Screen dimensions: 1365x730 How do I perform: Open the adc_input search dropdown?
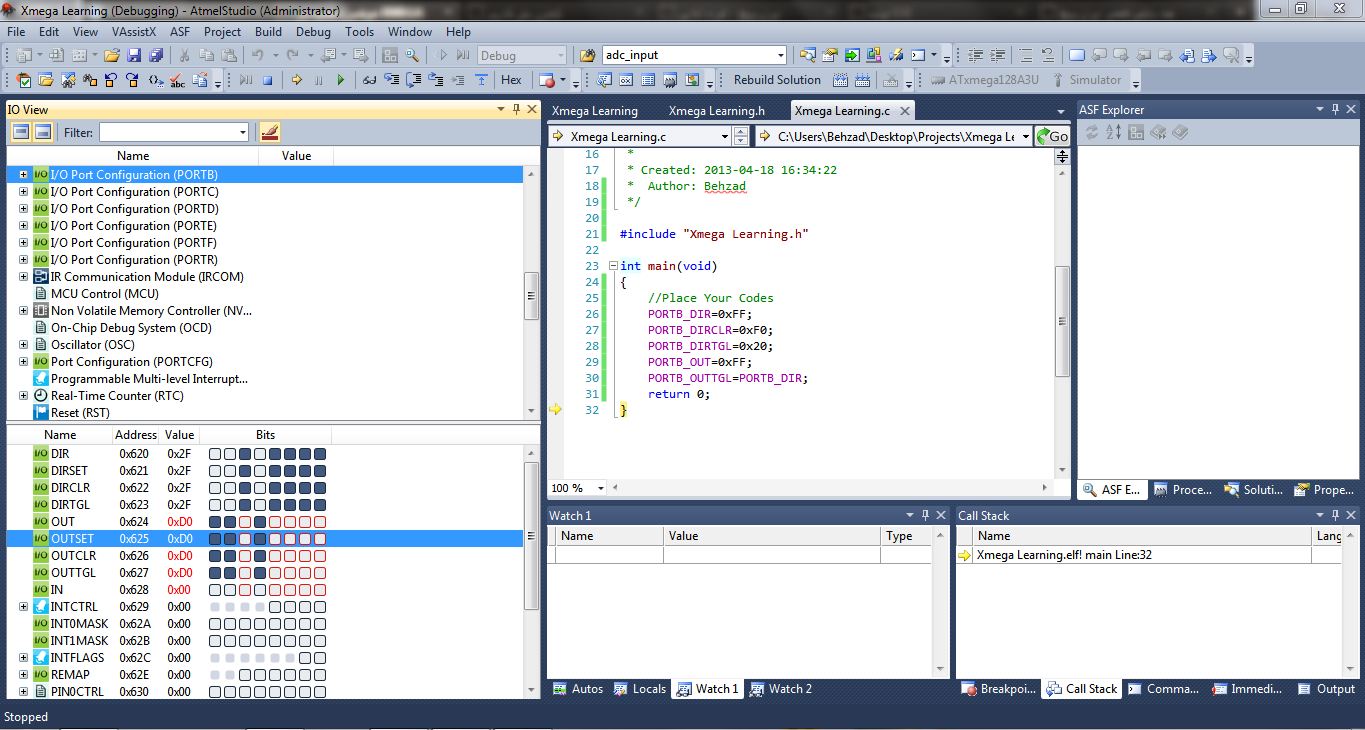(x=781, y=55)
